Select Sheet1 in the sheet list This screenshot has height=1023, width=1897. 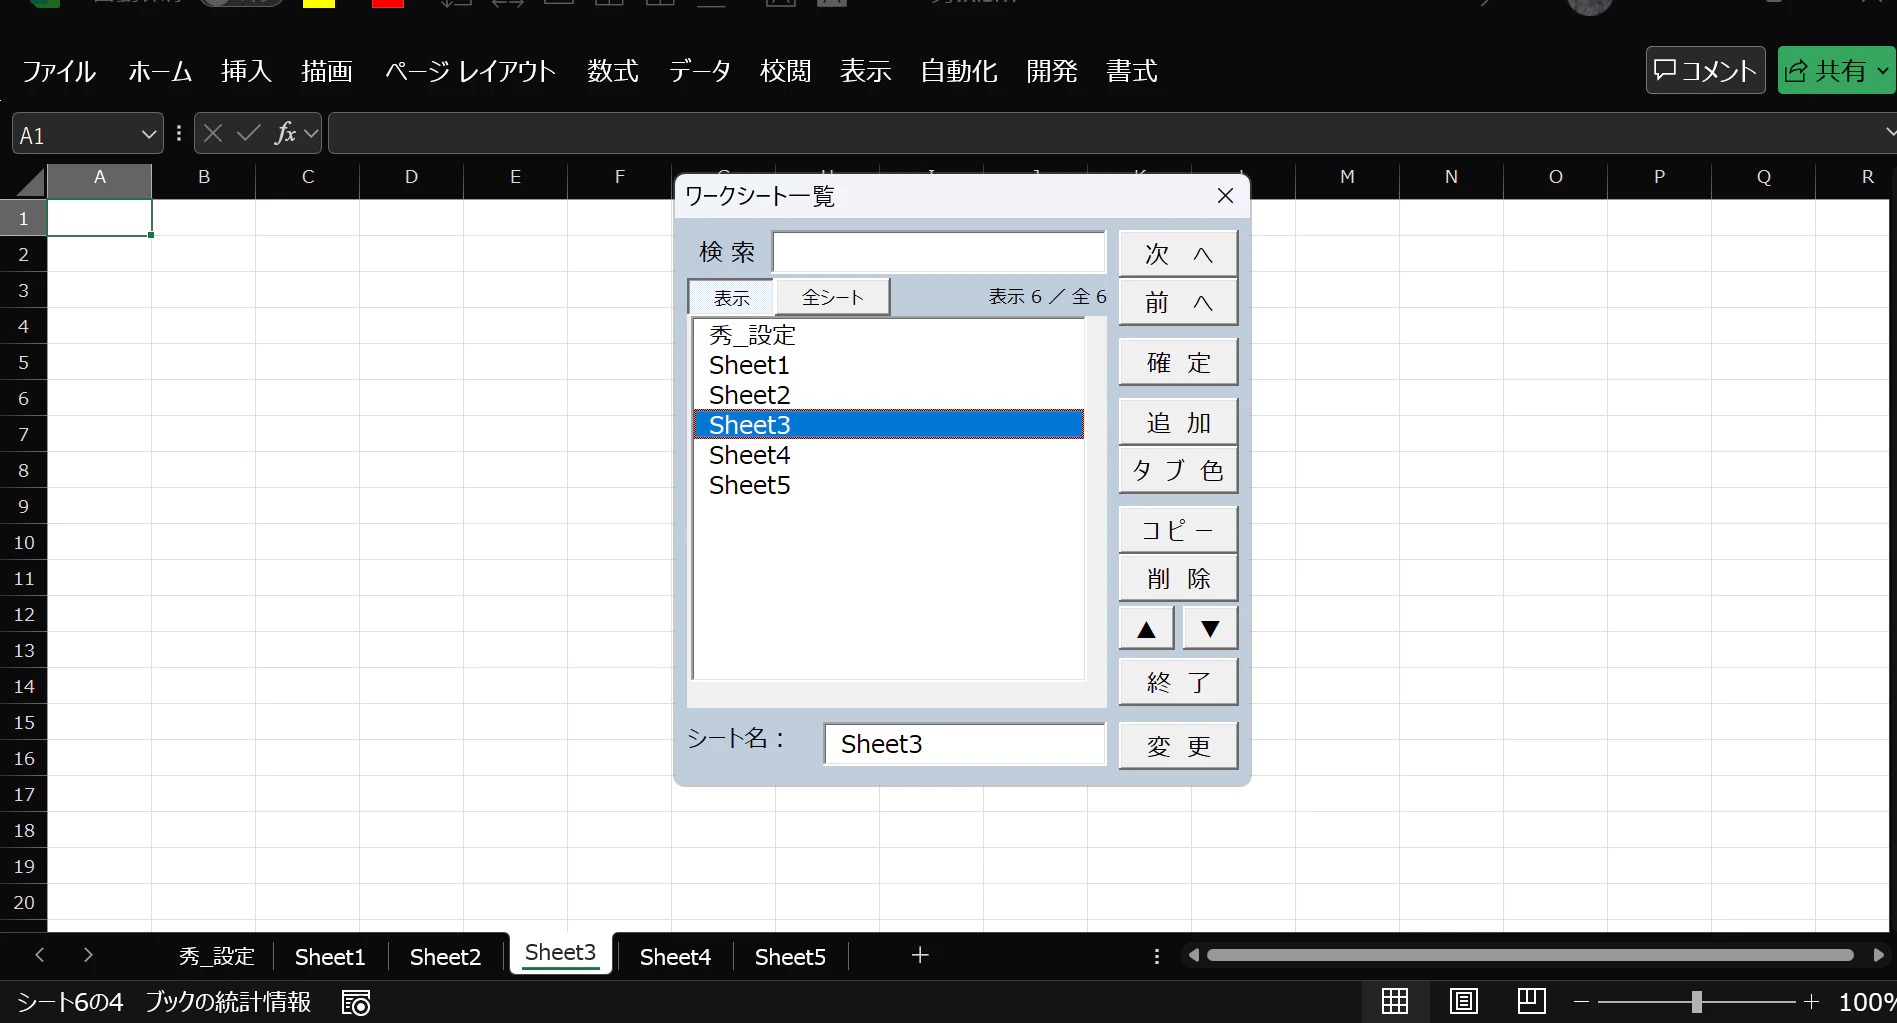888,365
